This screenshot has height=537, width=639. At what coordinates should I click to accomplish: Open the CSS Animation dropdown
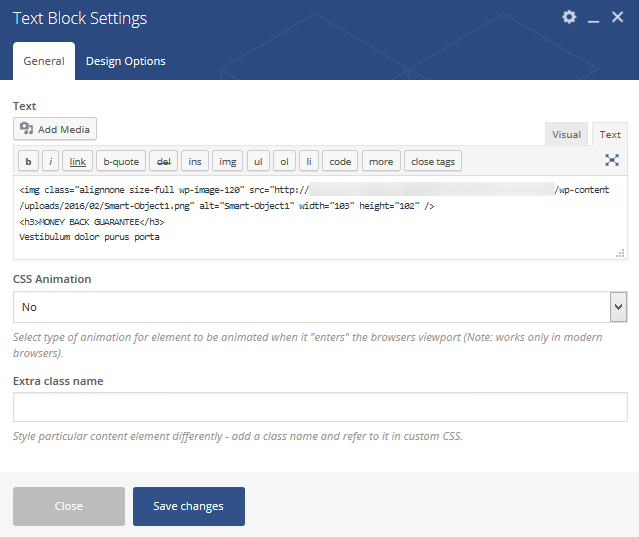(x=320, y=307)
